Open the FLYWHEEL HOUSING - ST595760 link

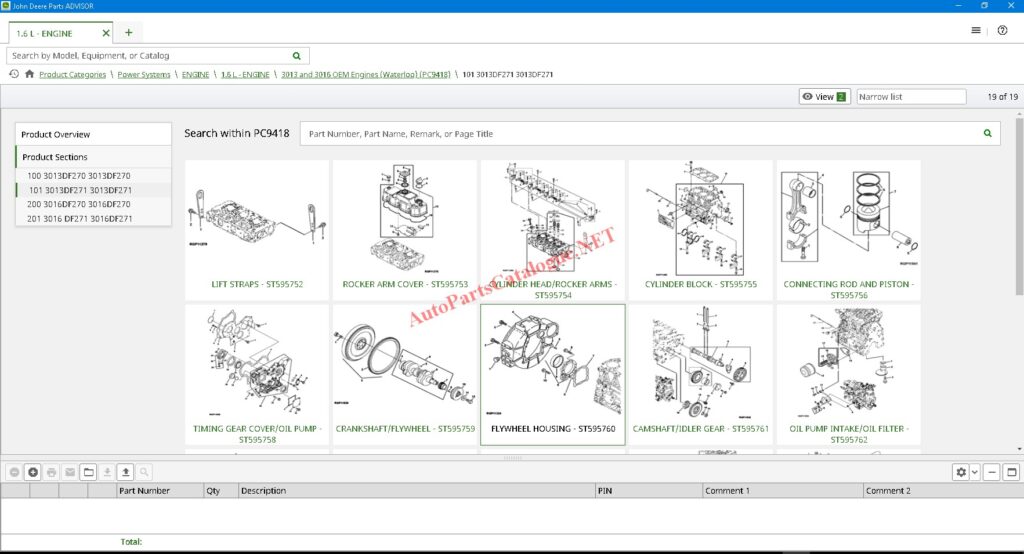[553, 428]
